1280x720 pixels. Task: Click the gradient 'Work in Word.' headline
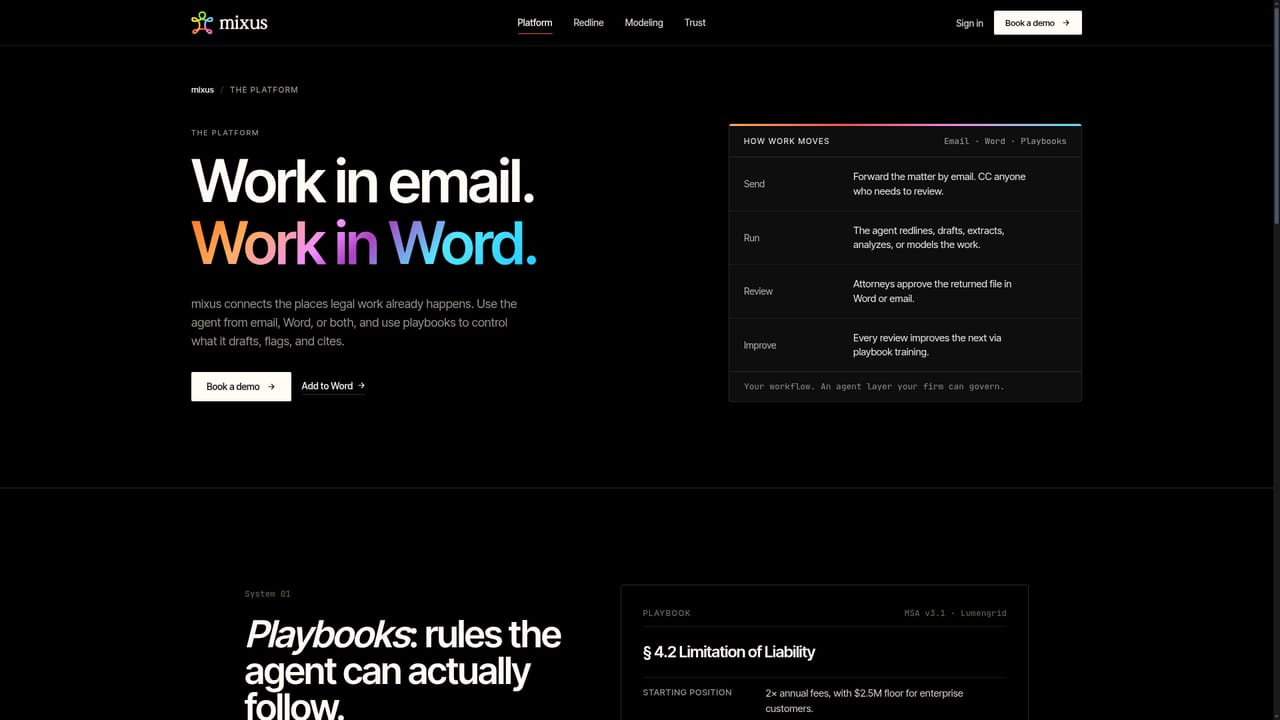364,242
